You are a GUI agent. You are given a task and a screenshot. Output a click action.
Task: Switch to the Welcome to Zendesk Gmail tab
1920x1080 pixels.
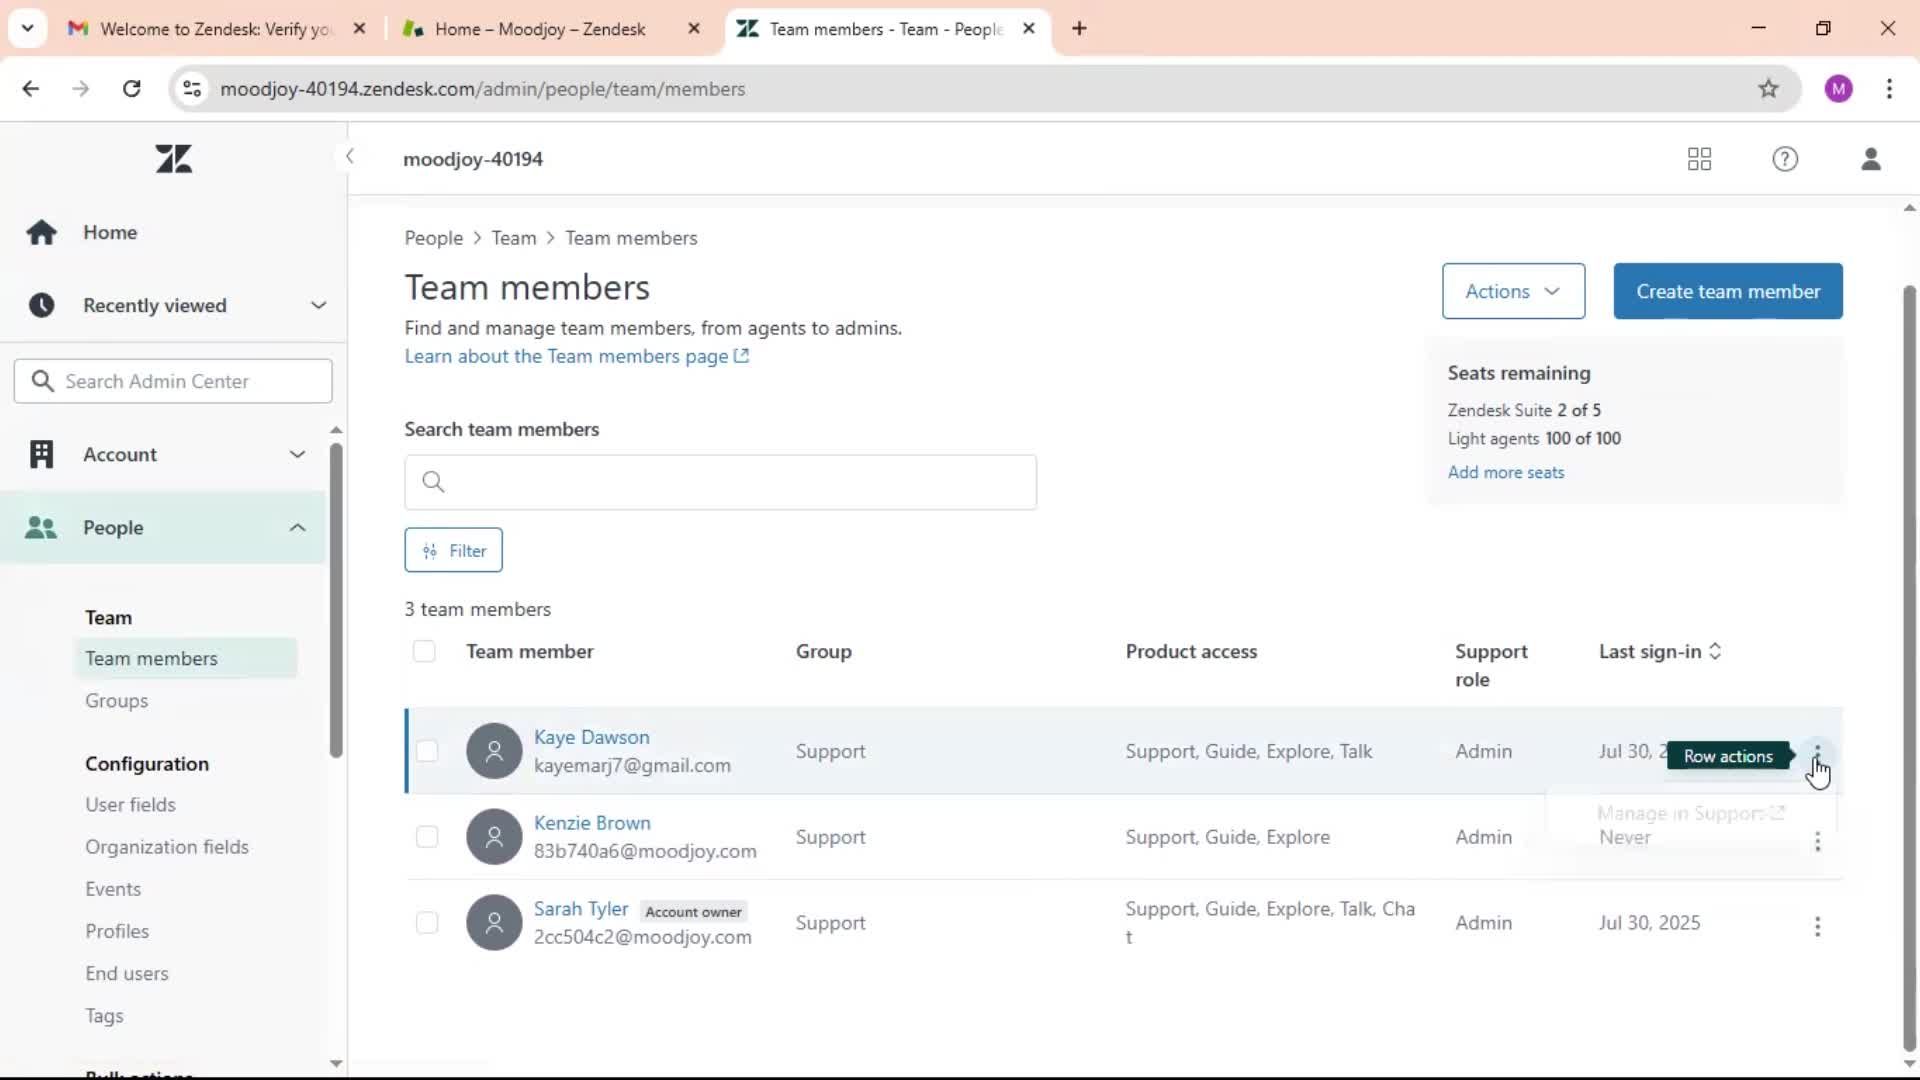tap(217, 29)
